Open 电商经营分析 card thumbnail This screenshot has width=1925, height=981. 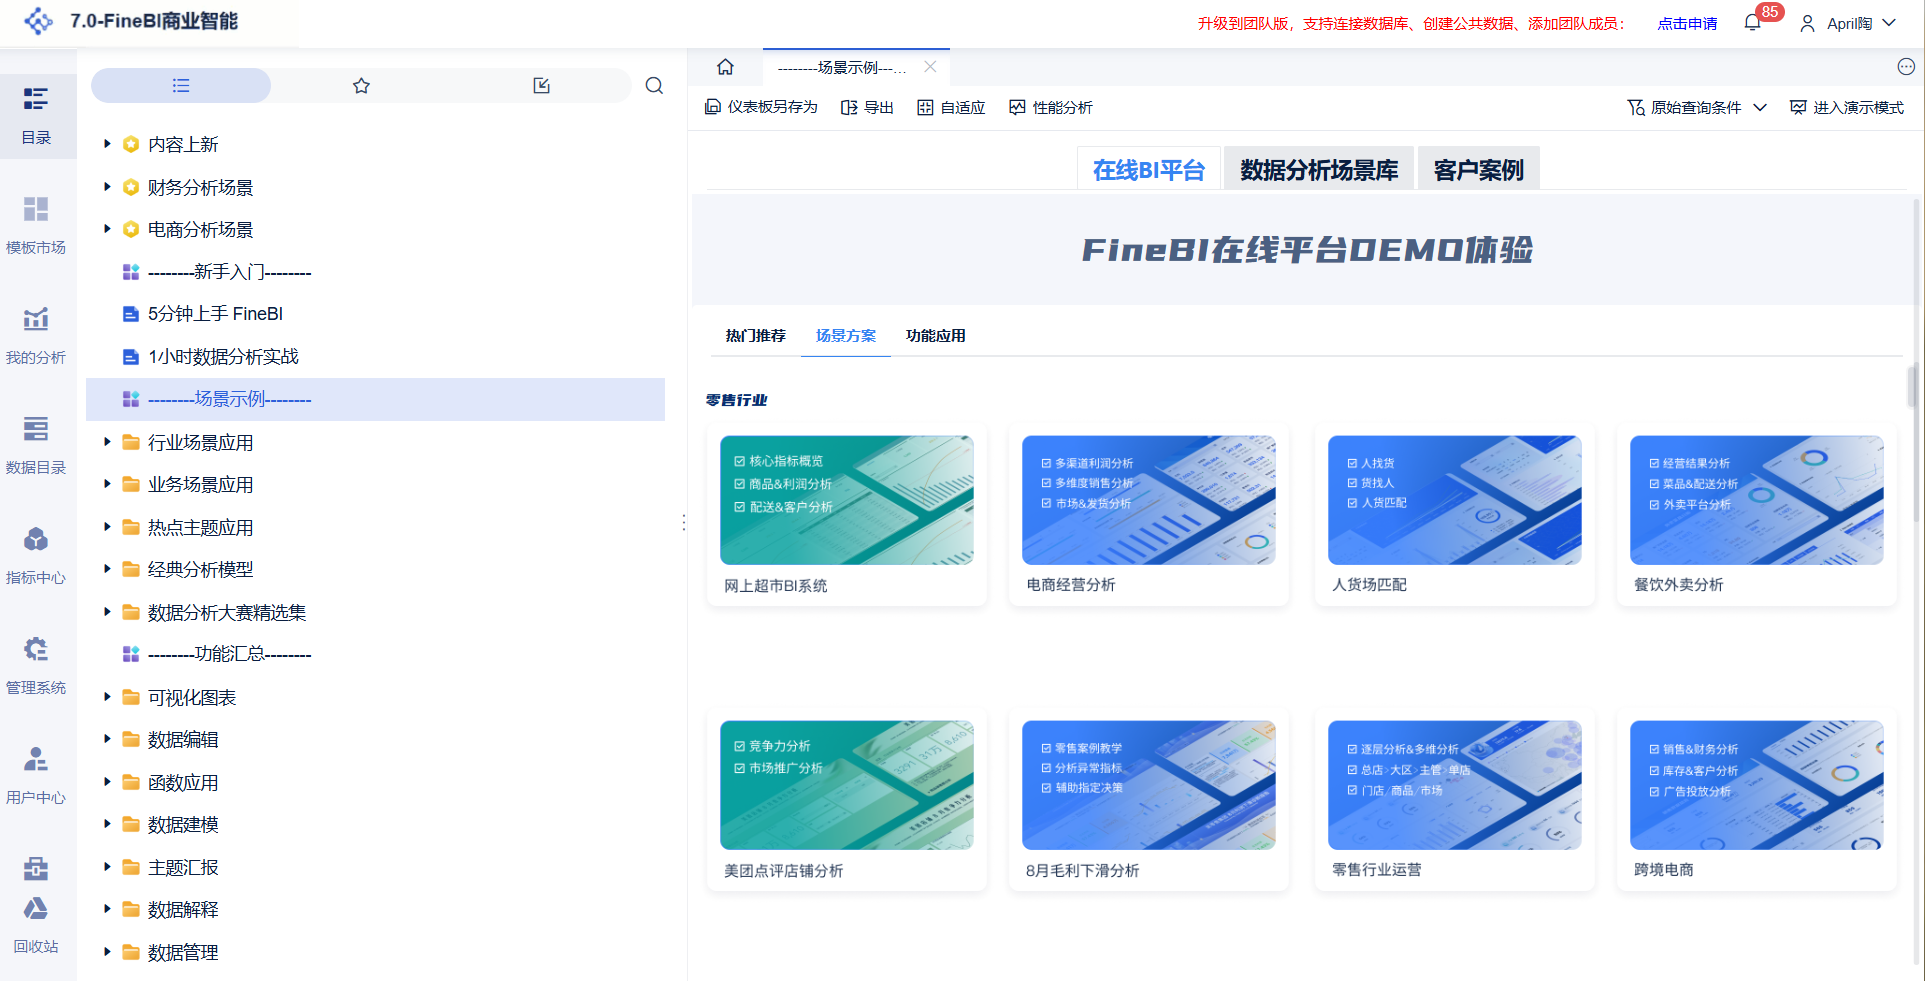[x=1149, y=500]
